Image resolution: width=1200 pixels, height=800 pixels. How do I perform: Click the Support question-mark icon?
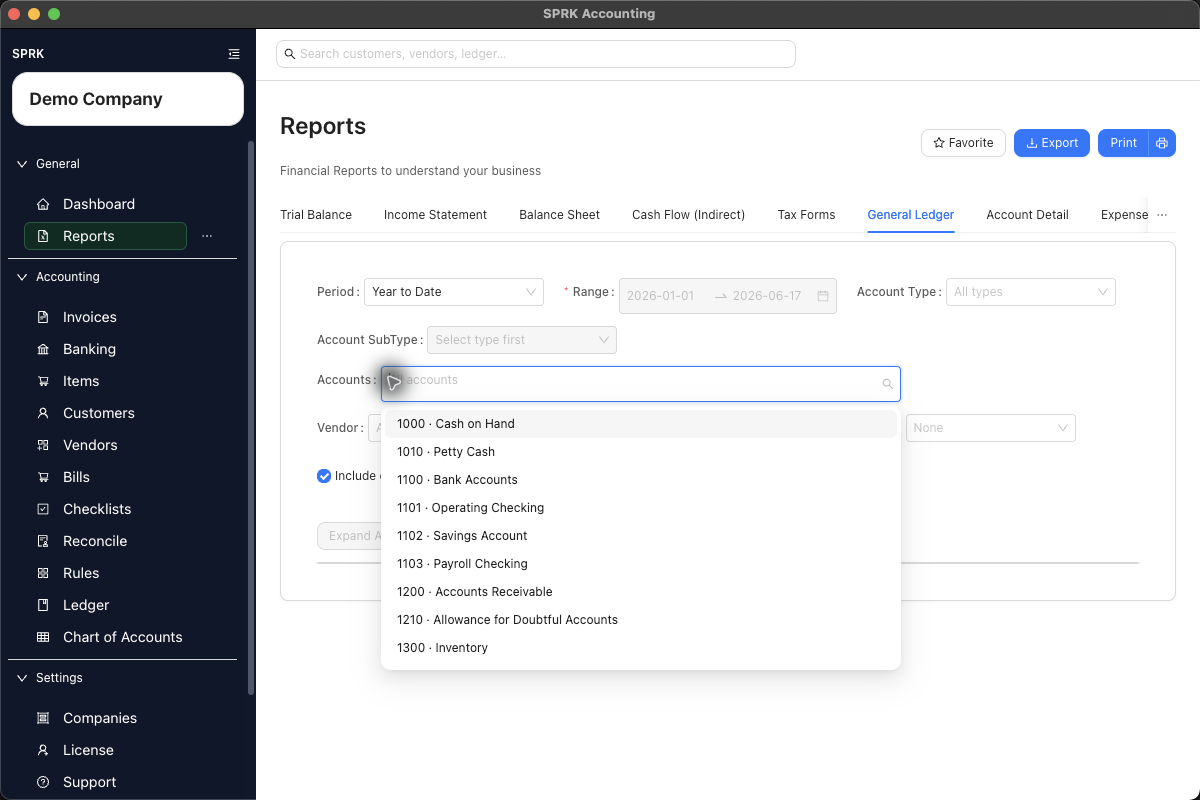click(43, 782)
